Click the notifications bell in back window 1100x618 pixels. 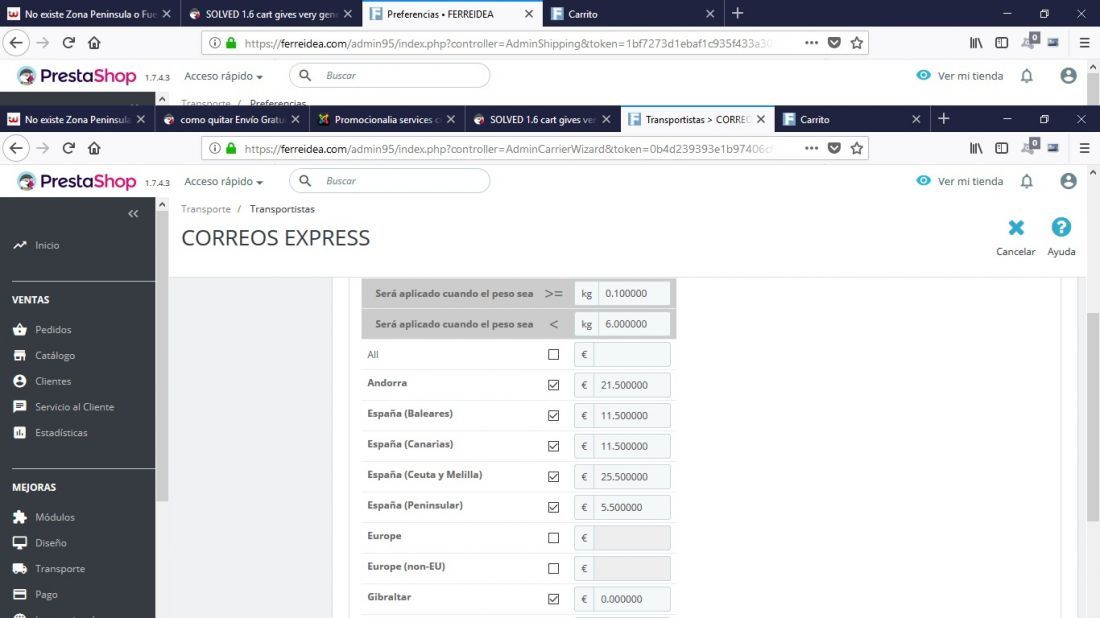1026,76
